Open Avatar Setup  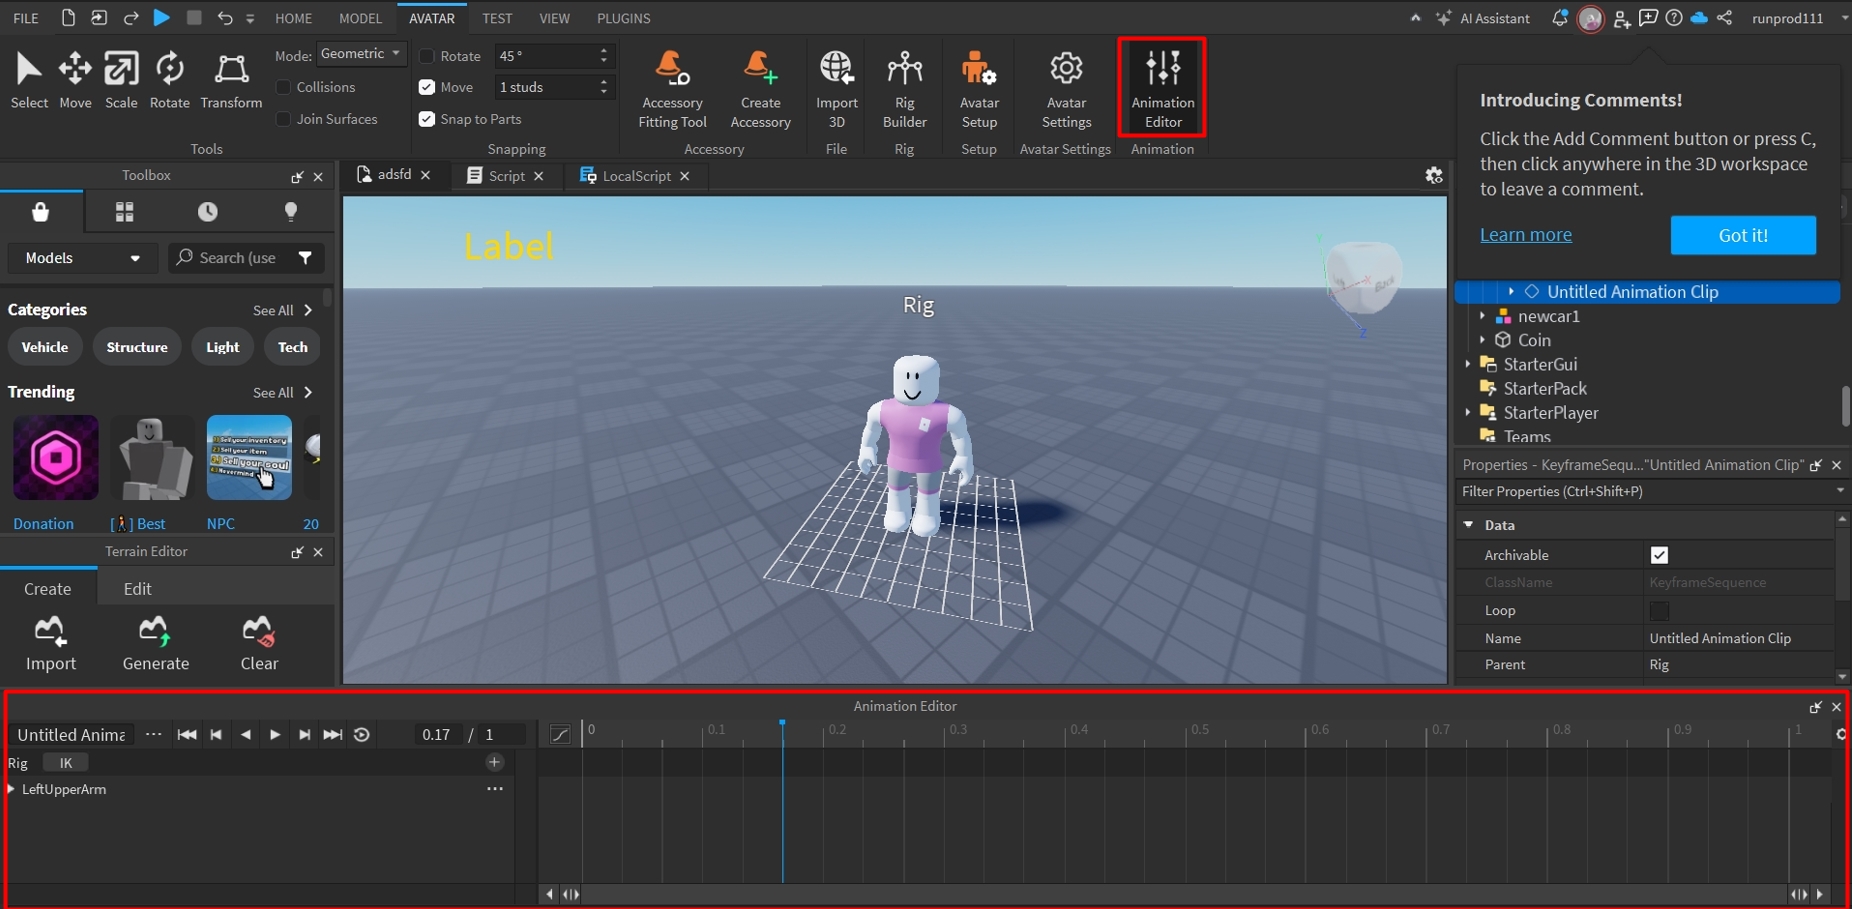click(979, 90)
